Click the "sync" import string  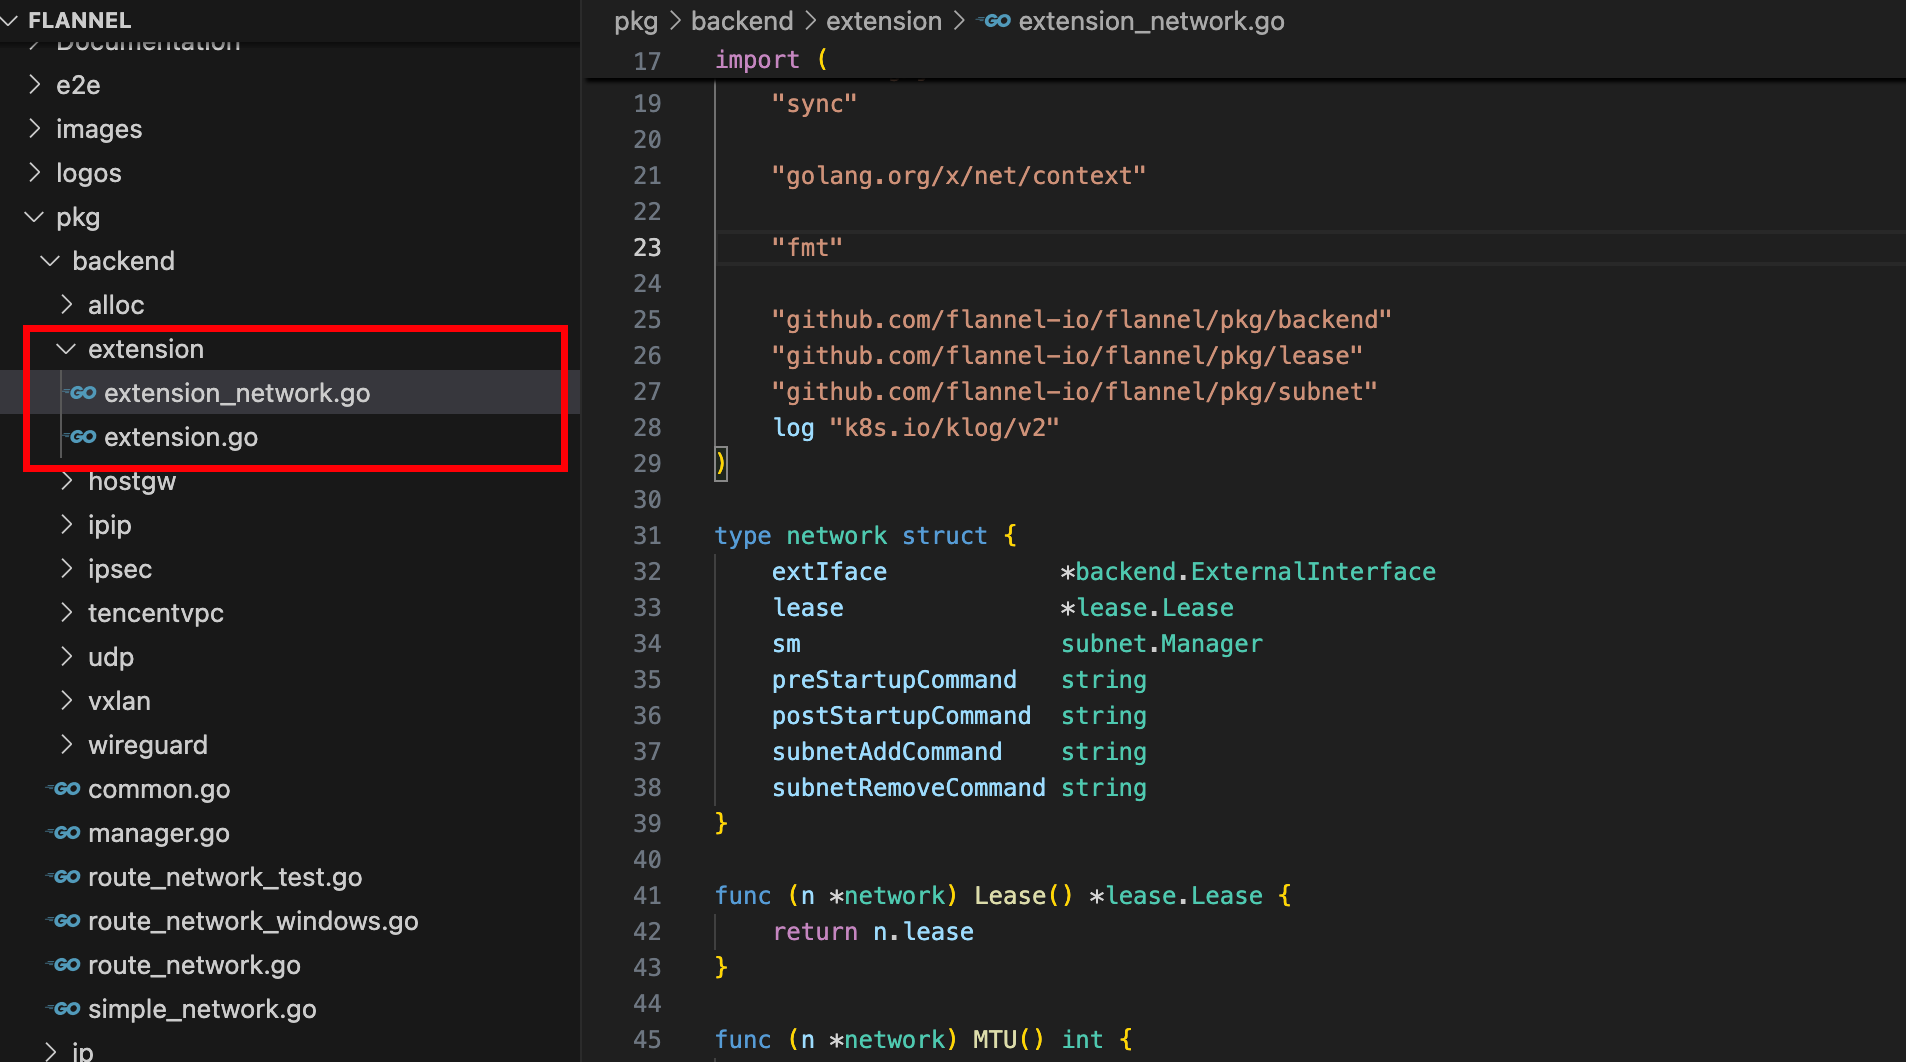[814, 103]
